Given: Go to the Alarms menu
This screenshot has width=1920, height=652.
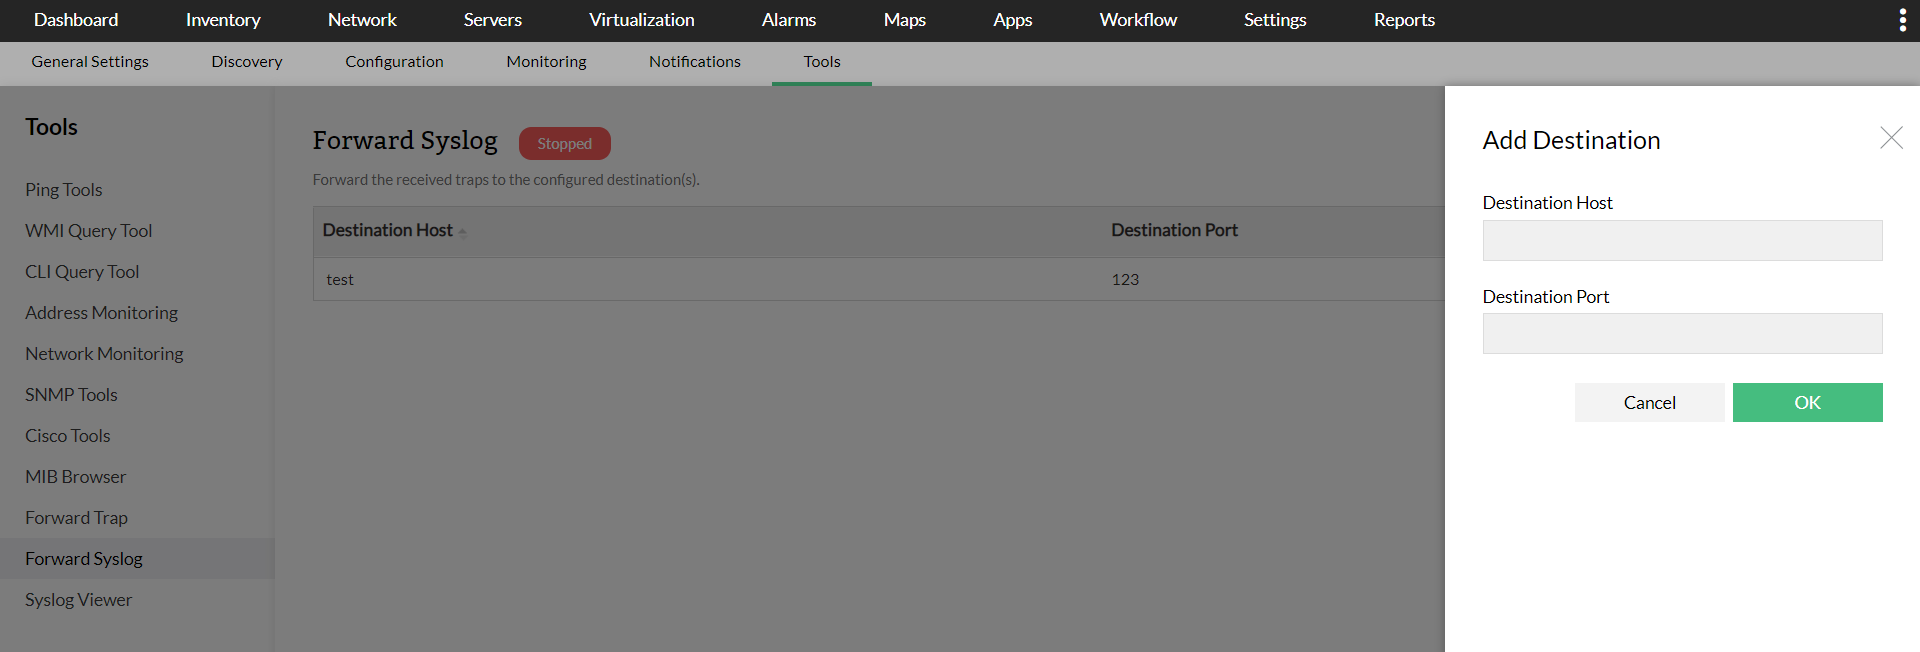Looking at the screenshot, I should [x=788, y=20].
